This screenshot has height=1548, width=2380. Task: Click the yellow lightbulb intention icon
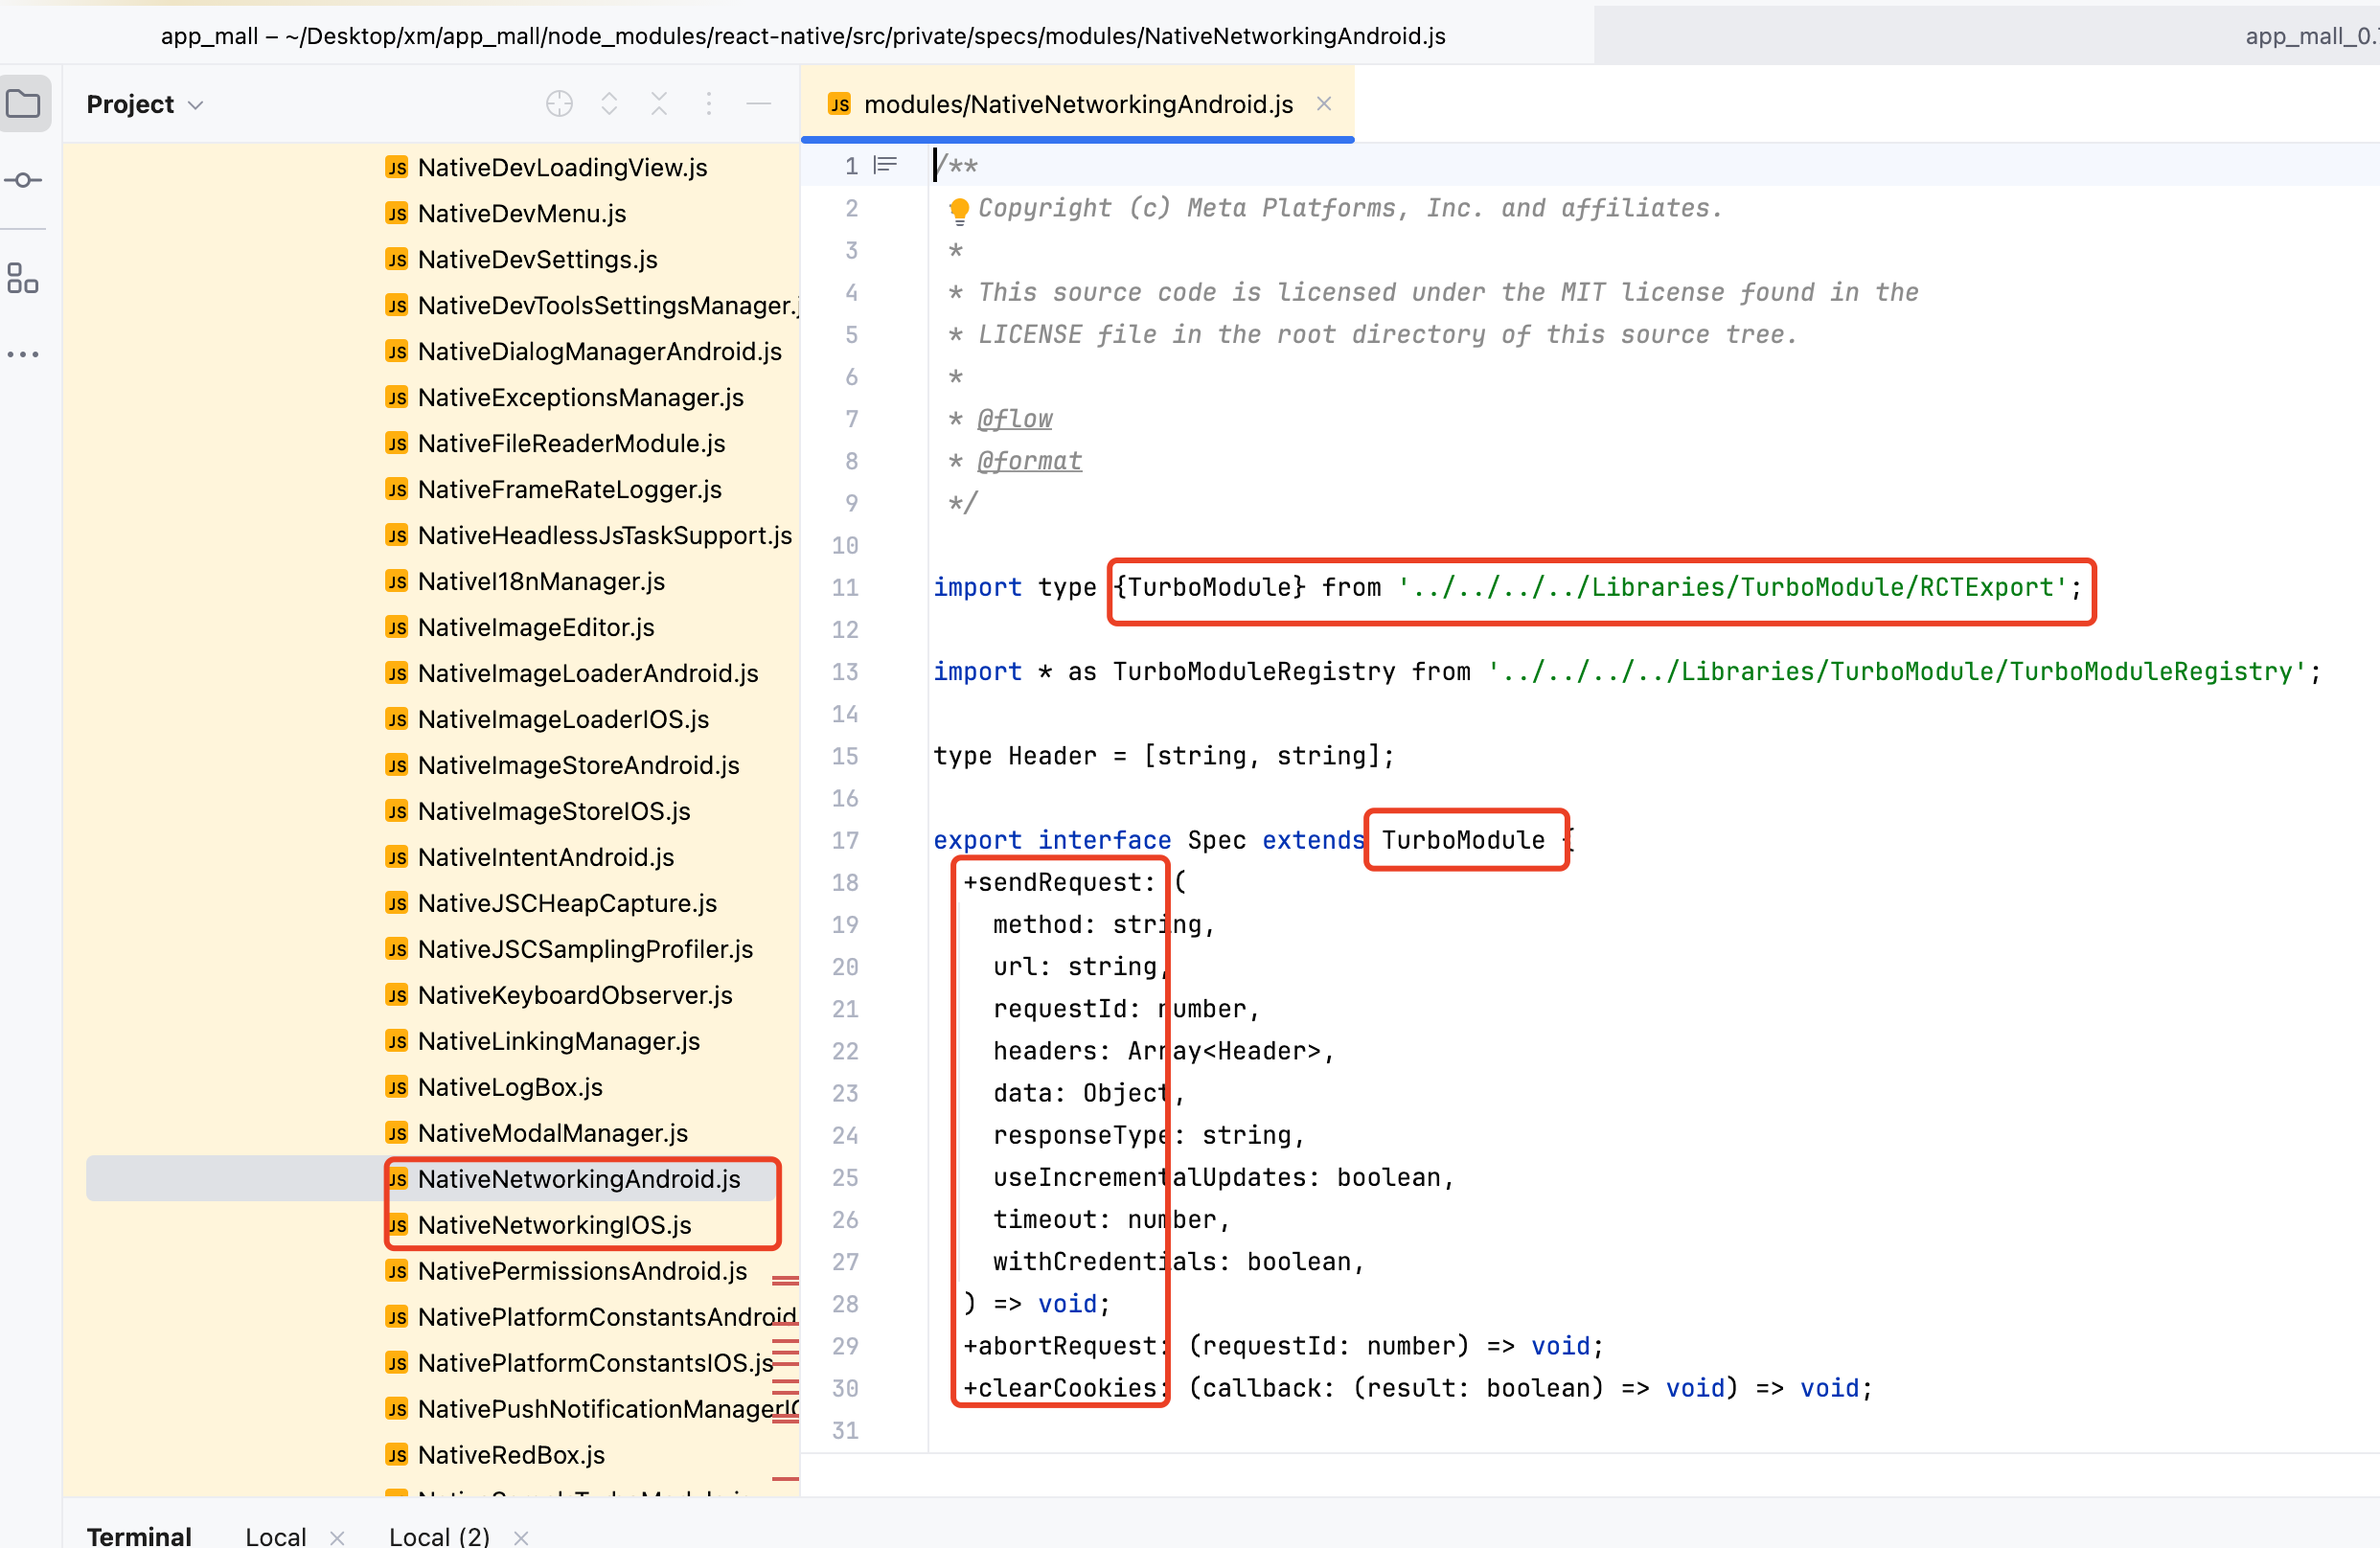959,209
